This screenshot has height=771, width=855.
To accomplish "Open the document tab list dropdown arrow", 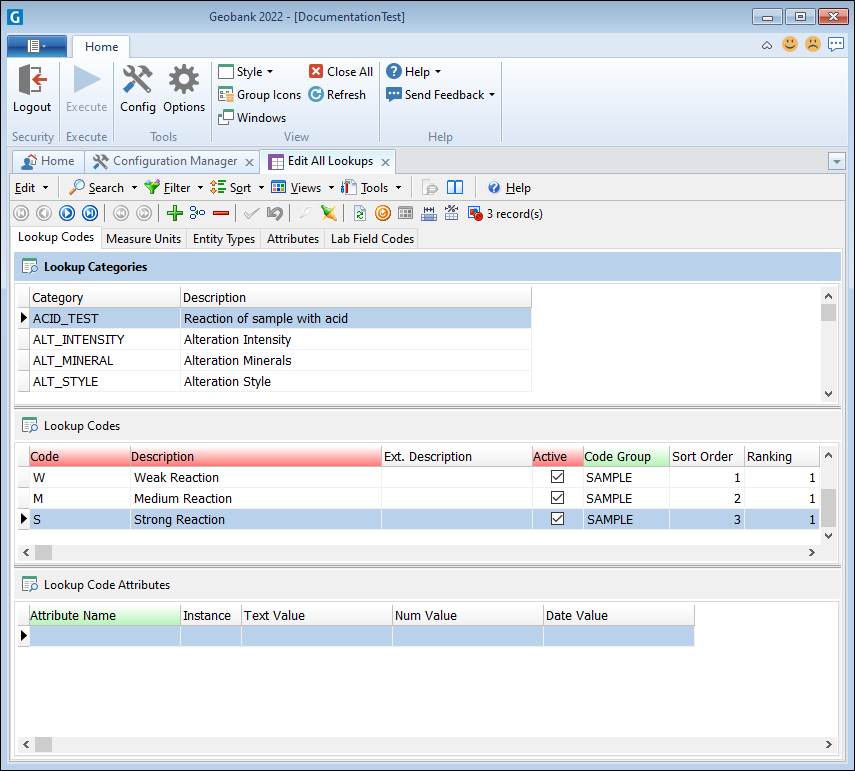I will 836,162.
